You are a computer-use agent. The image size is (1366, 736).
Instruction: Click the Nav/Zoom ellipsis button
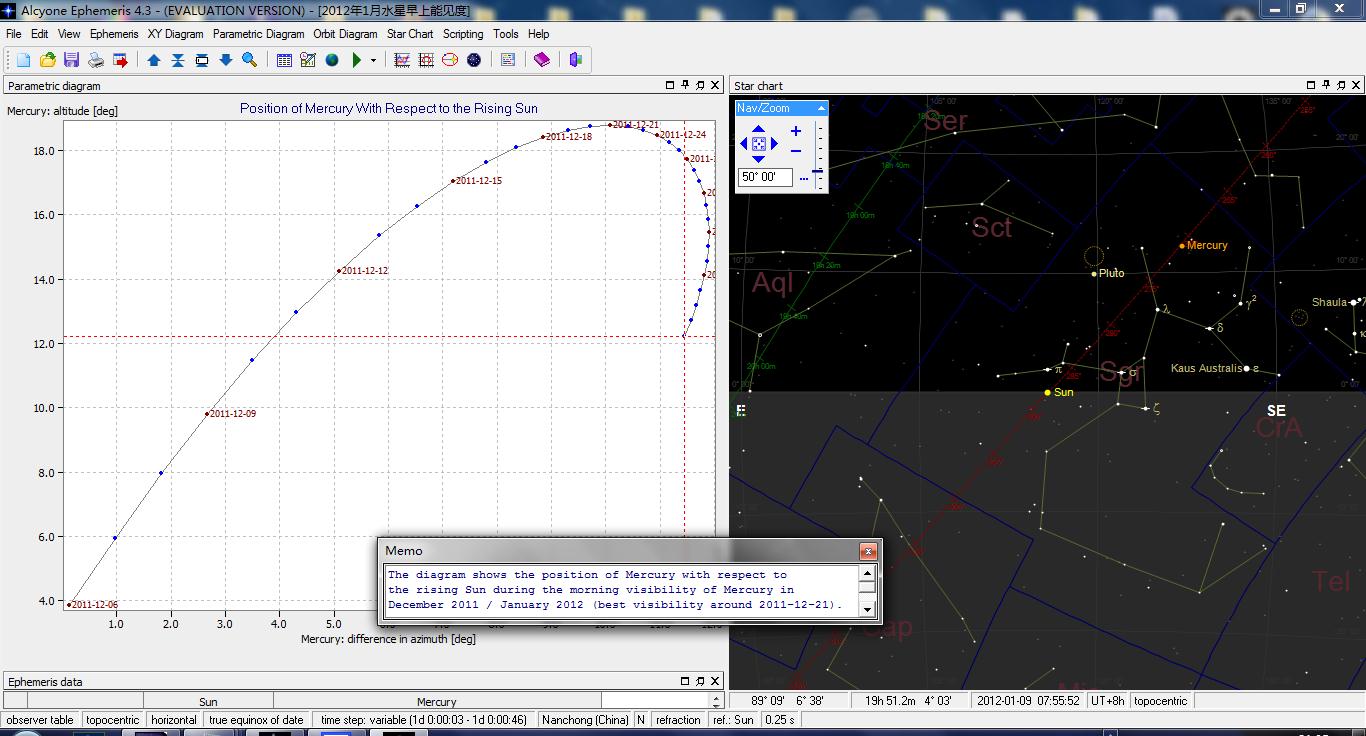click(804, 179)
